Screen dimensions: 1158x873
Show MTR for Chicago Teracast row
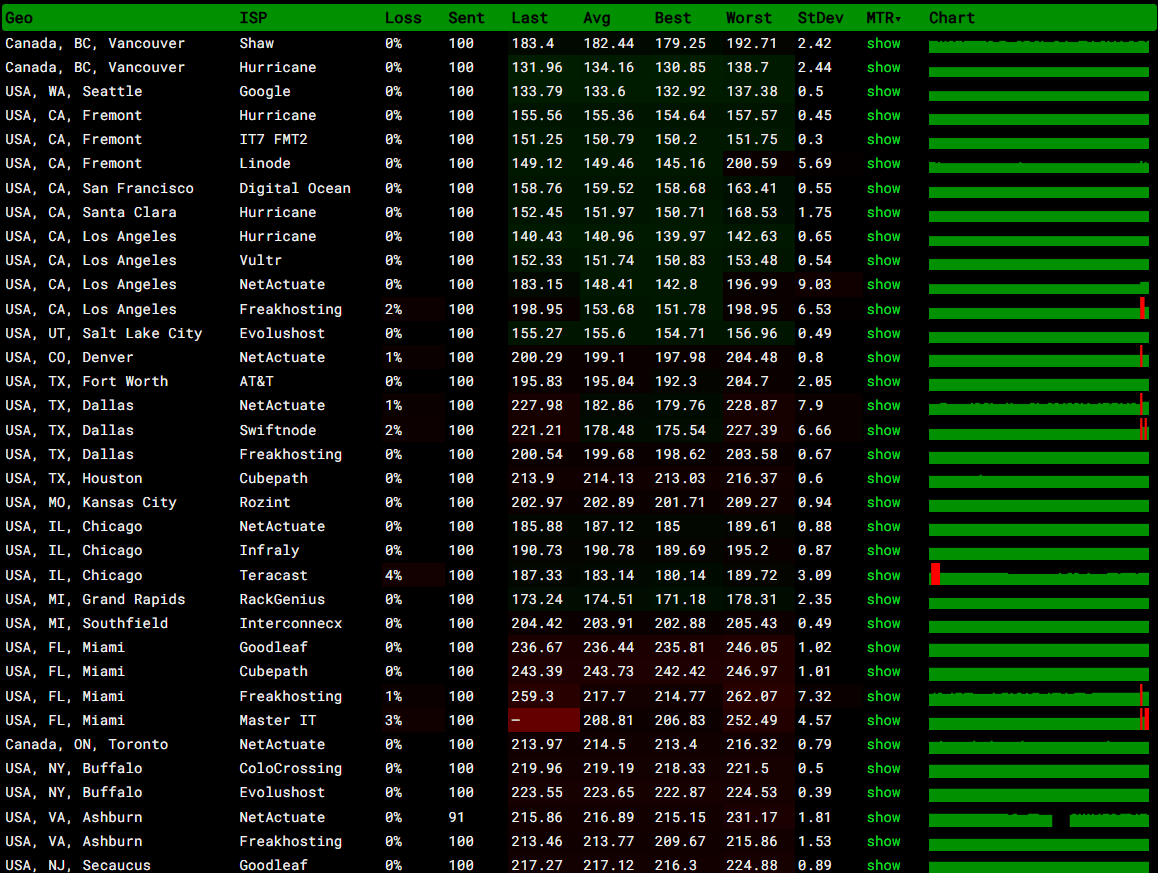click(883, 575)
